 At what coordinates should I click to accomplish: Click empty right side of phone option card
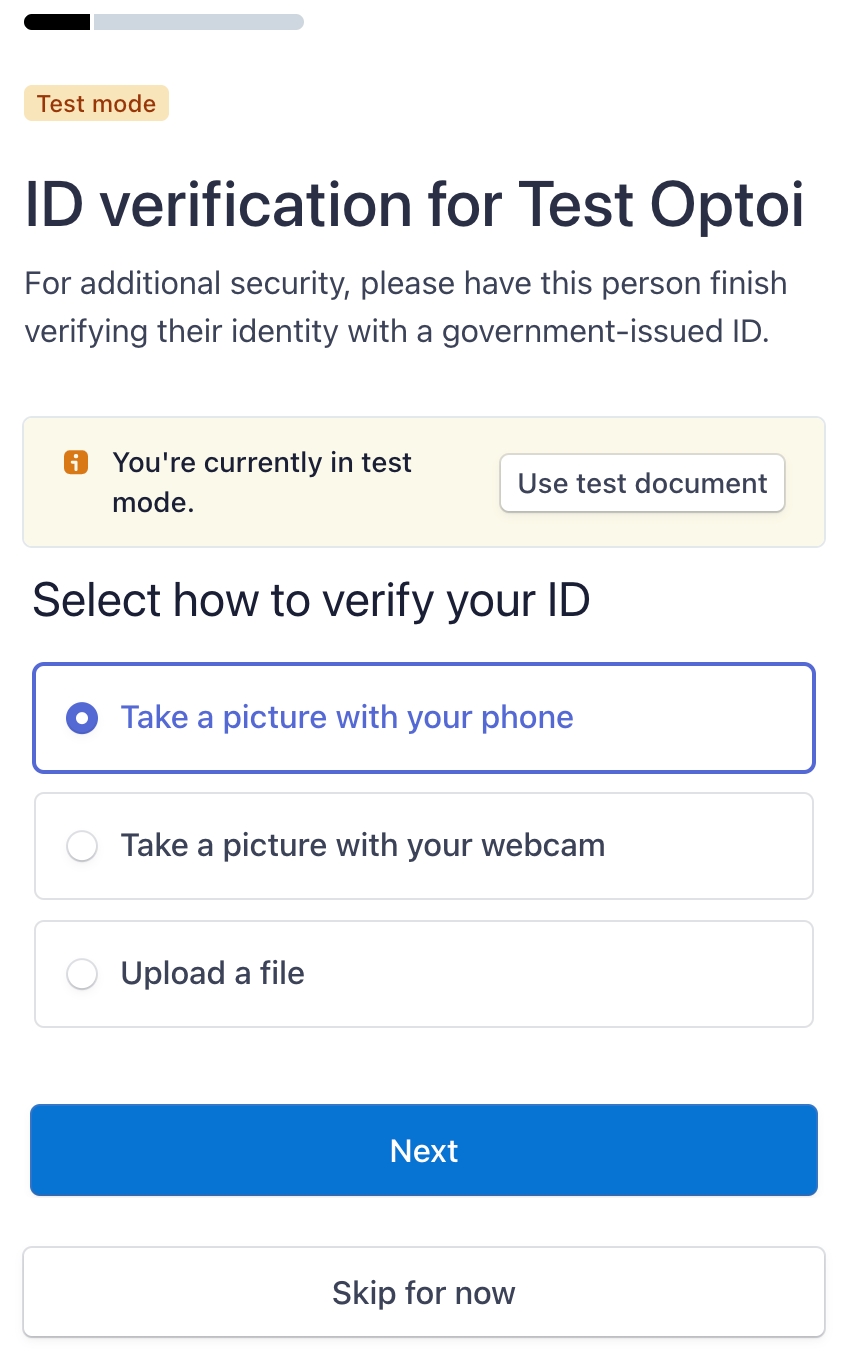pyautogui.click(x=700, y=718)
